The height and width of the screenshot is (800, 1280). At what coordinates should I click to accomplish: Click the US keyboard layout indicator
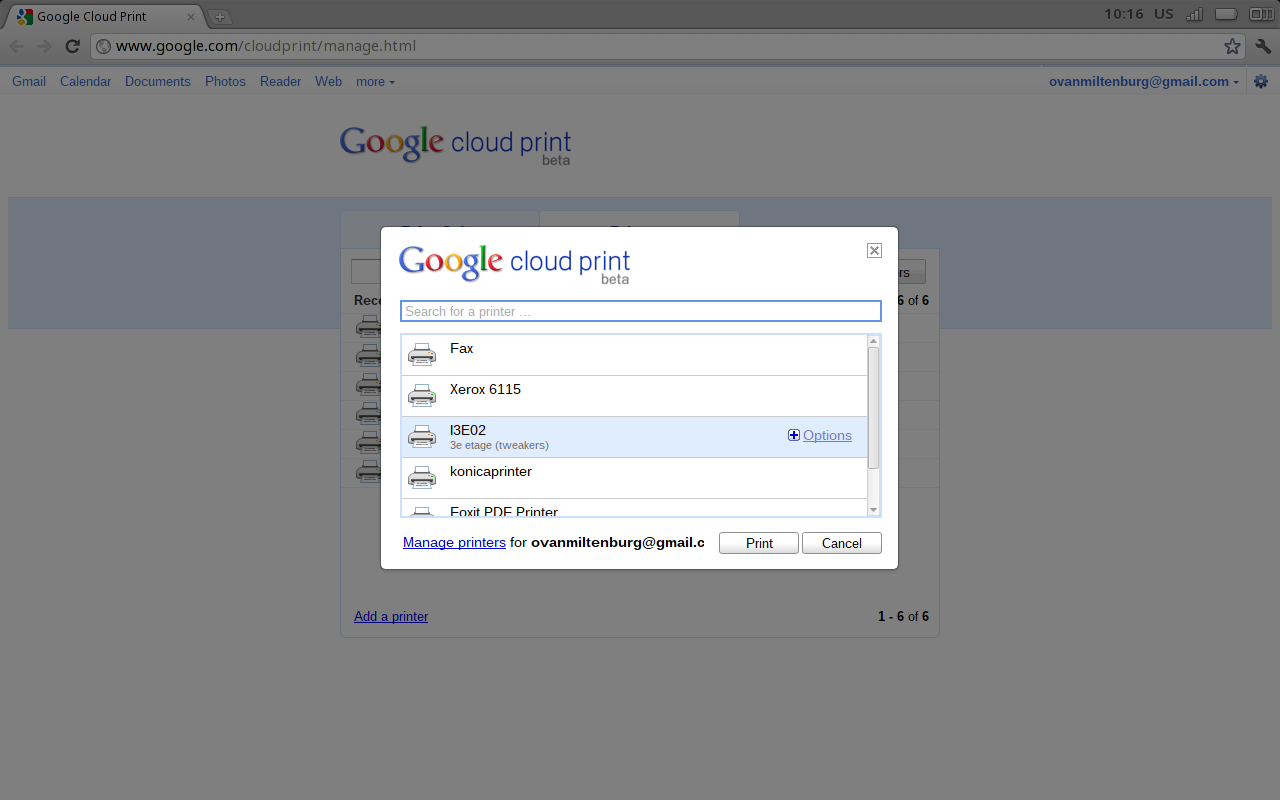coord(1164,14)
